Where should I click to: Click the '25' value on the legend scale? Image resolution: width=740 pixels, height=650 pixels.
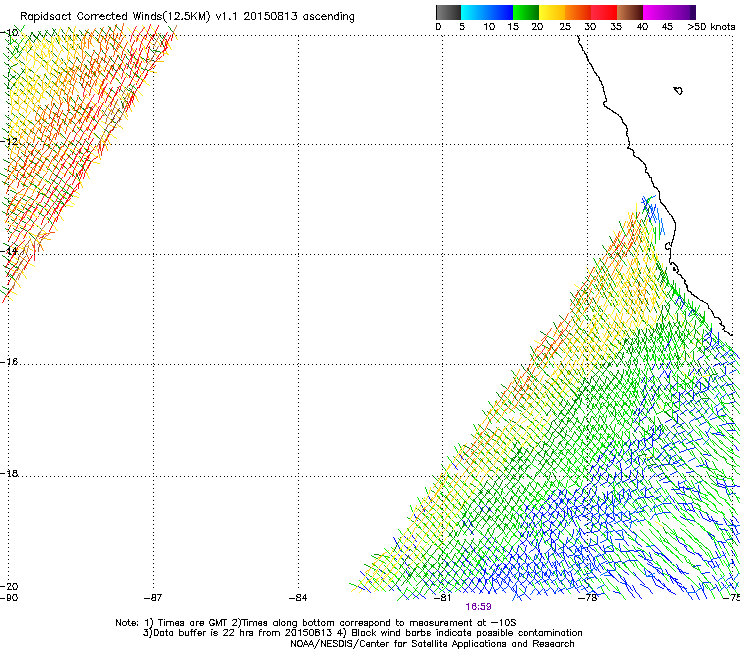565,27
